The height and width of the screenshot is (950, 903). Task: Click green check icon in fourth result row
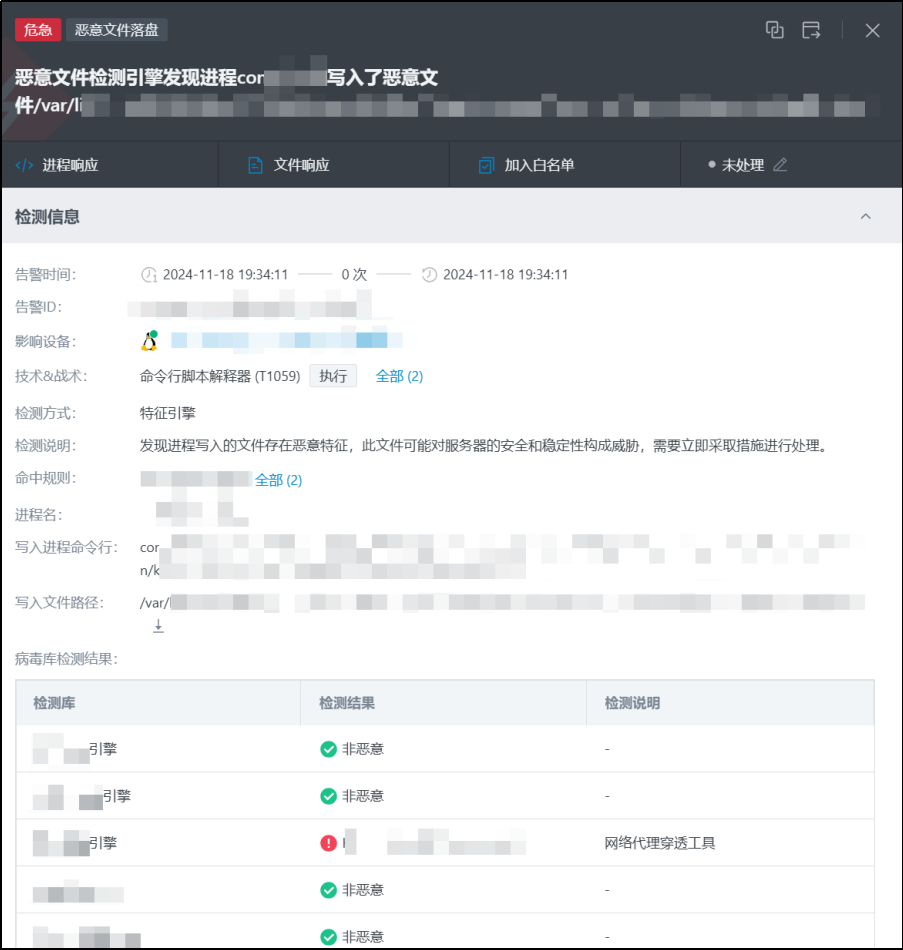(328, 890)
